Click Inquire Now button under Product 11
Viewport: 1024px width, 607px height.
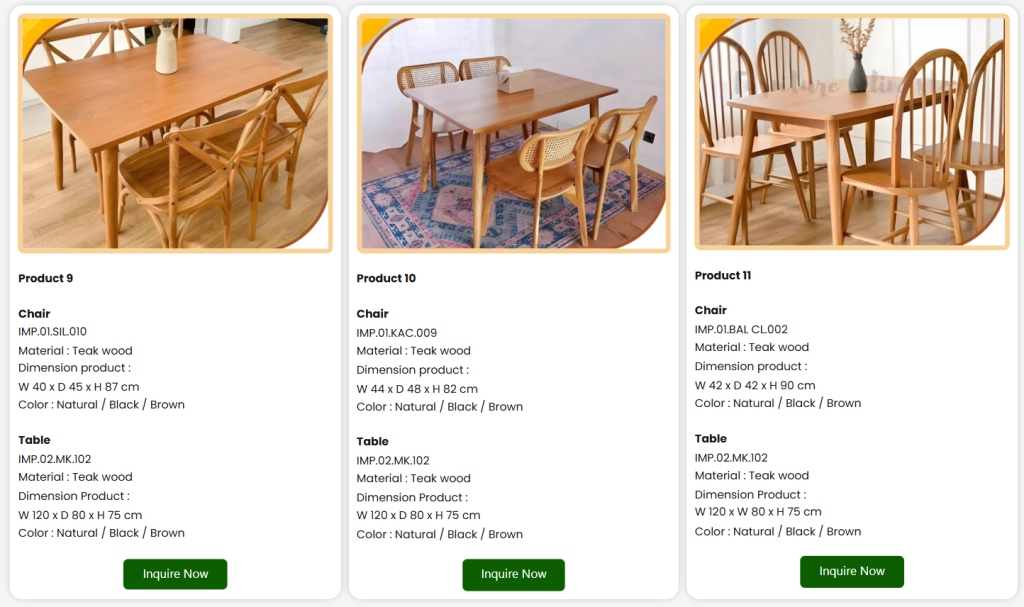click(851, 571)
